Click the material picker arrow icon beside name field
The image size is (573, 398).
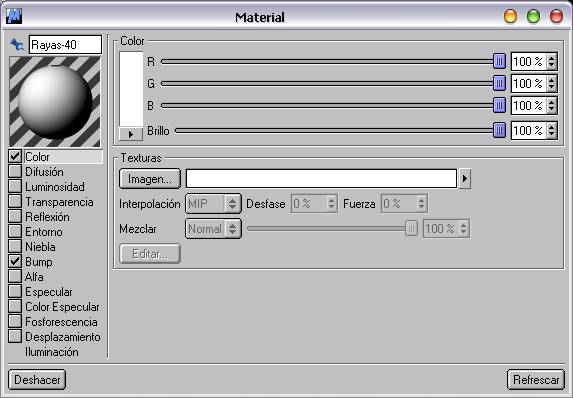[17, 45]
